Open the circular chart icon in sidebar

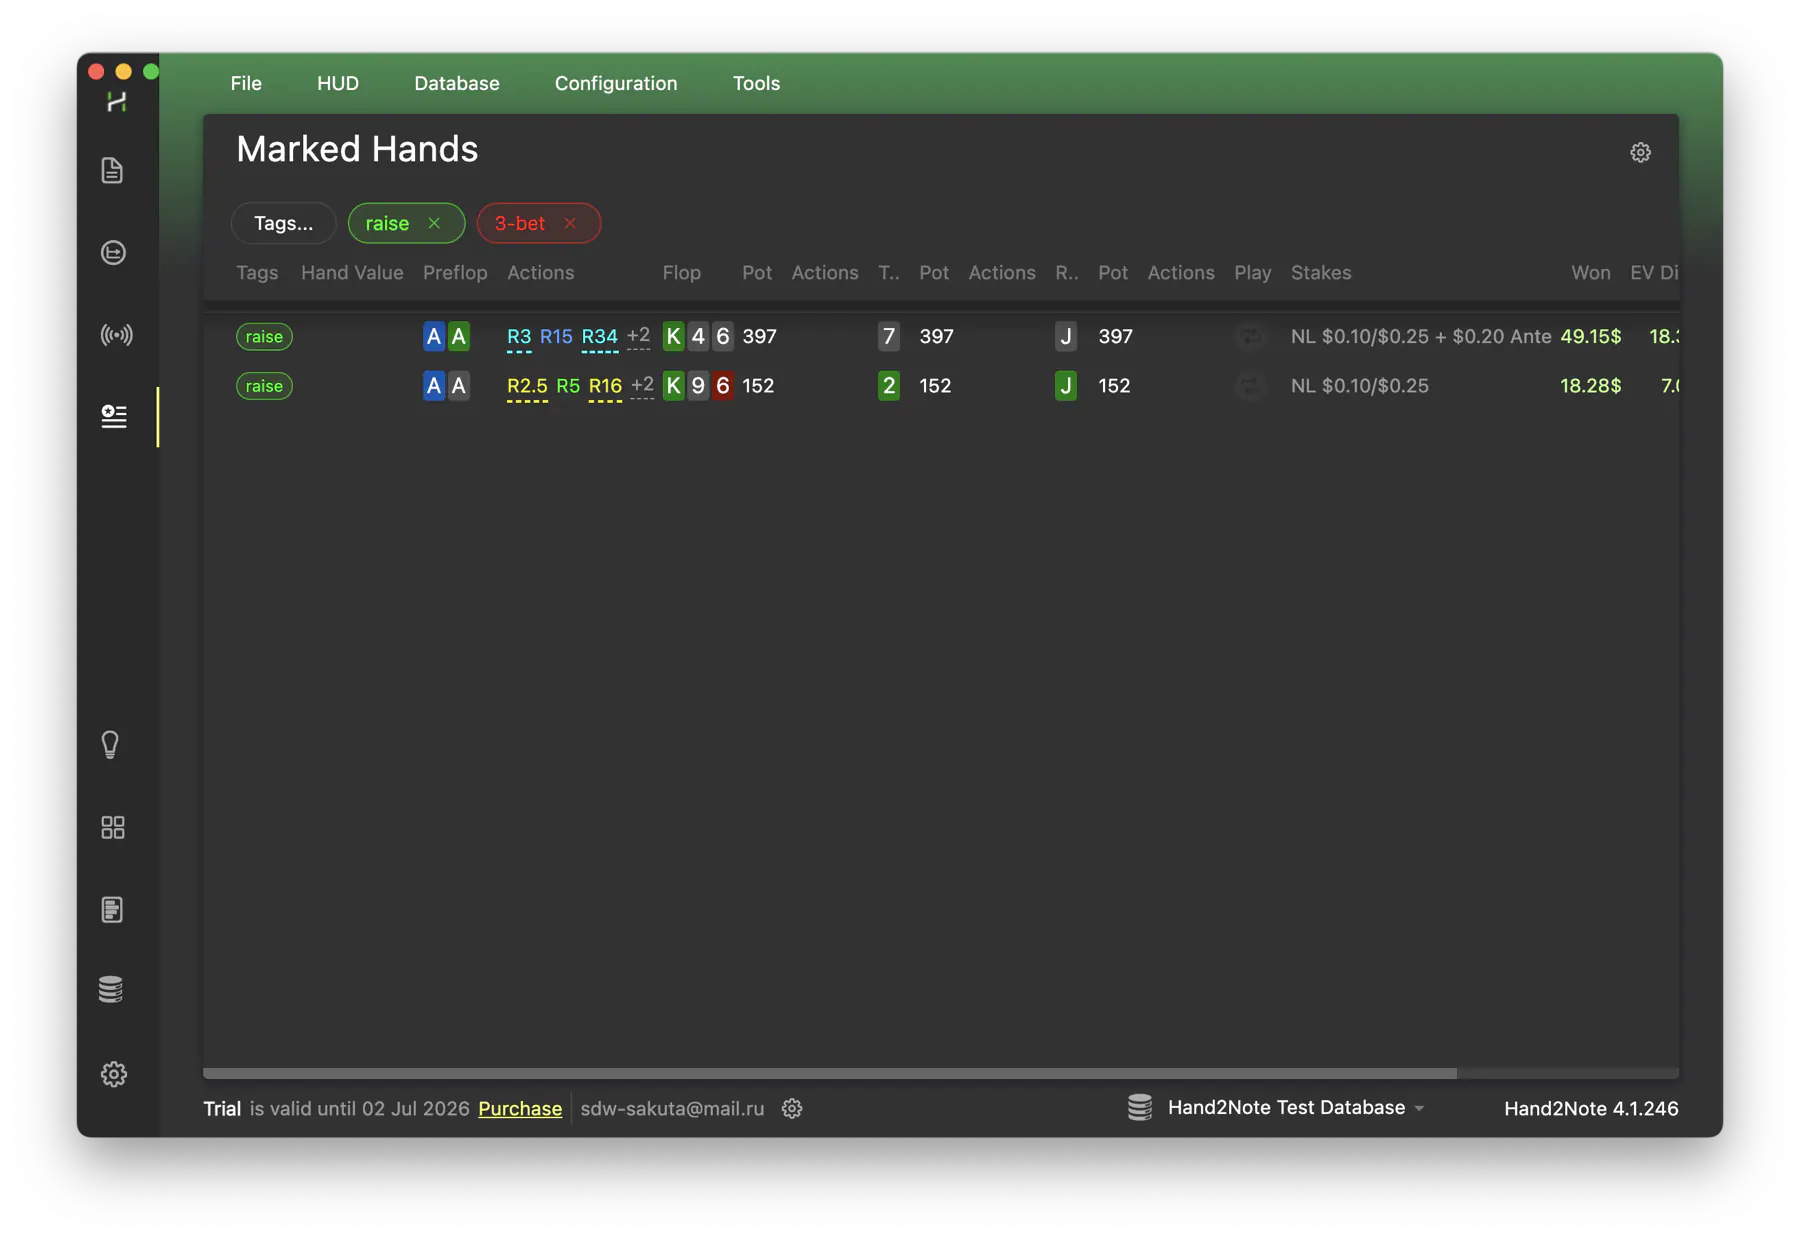113,252
